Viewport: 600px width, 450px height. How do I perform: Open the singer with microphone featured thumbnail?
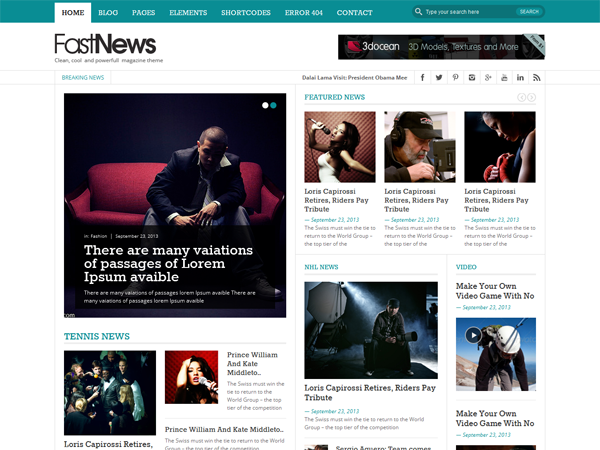click(340, 147)
